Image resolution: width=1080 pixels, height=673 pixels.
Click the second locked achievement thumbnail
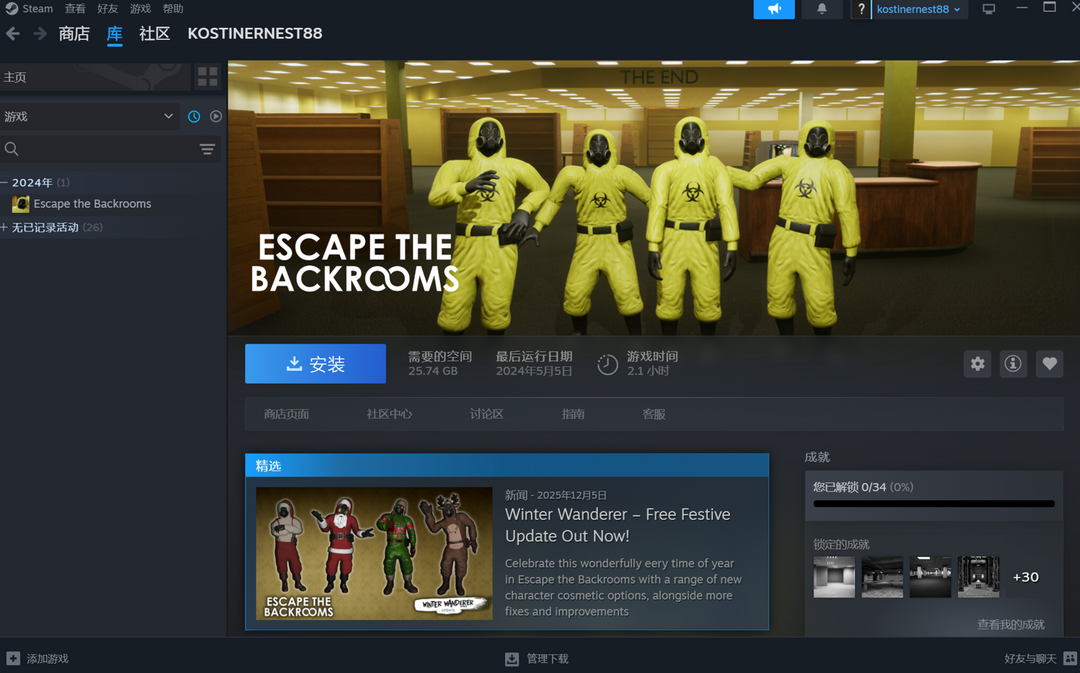882,577
